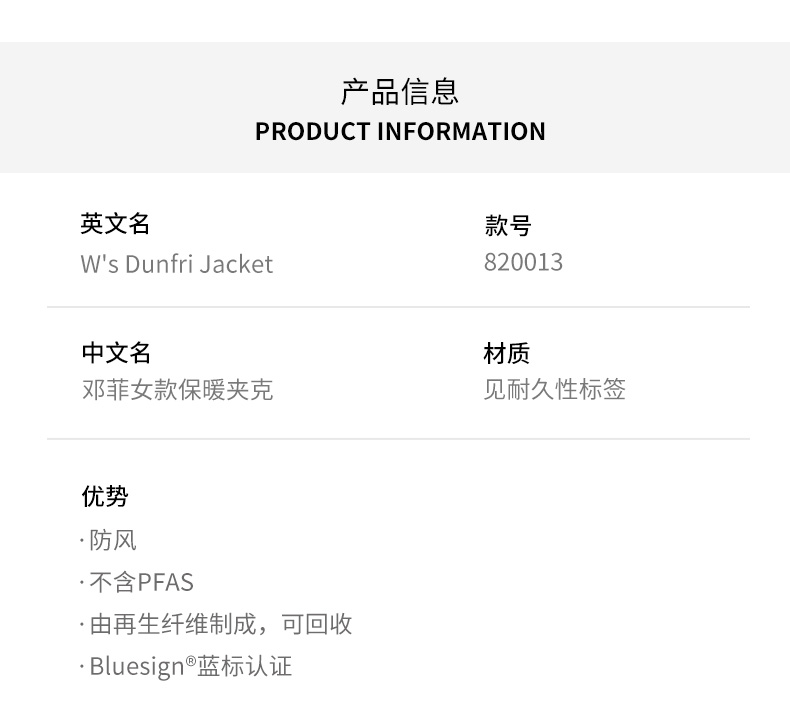Image resolution: width=790 pixels, height=706 pixels.
Task: Click the 产品信息 heading
Action: click(x=400, y=92)
